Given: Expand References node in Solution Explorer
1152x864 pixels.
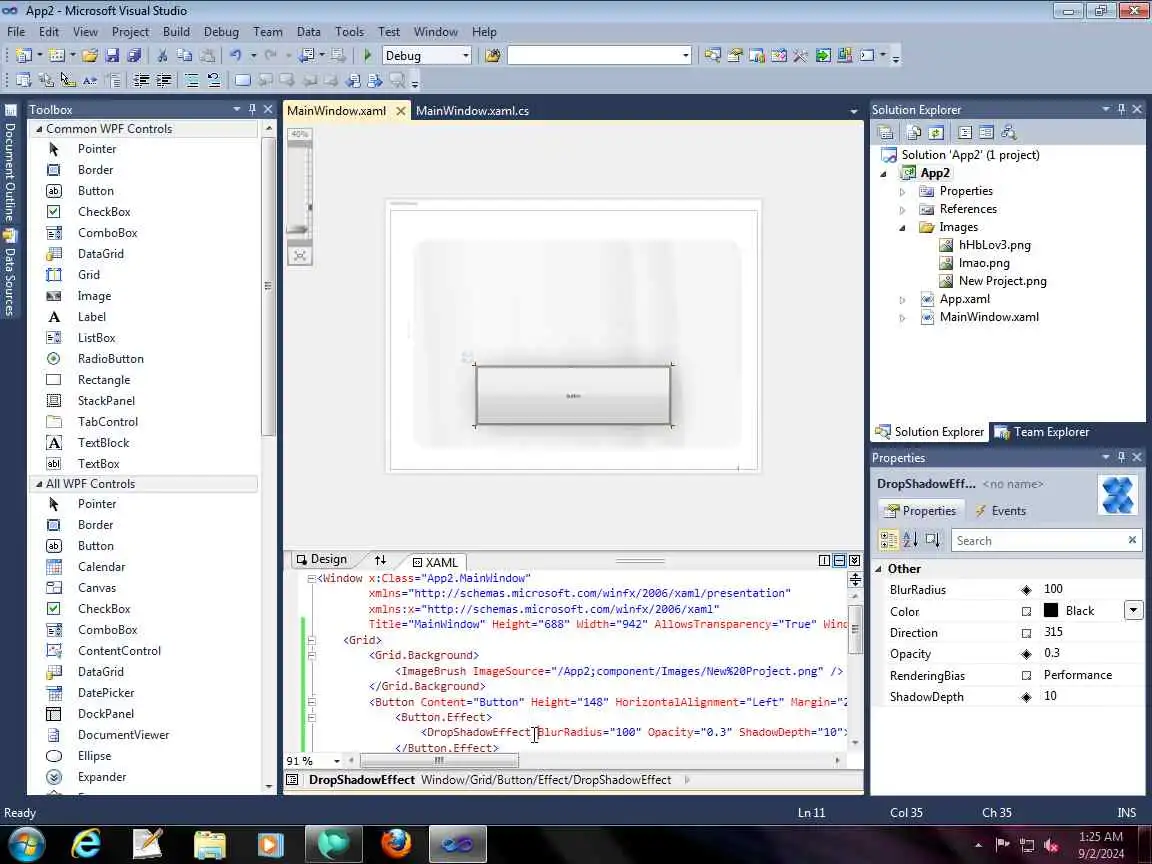Looking at the screenshot, I should (902, 209).
